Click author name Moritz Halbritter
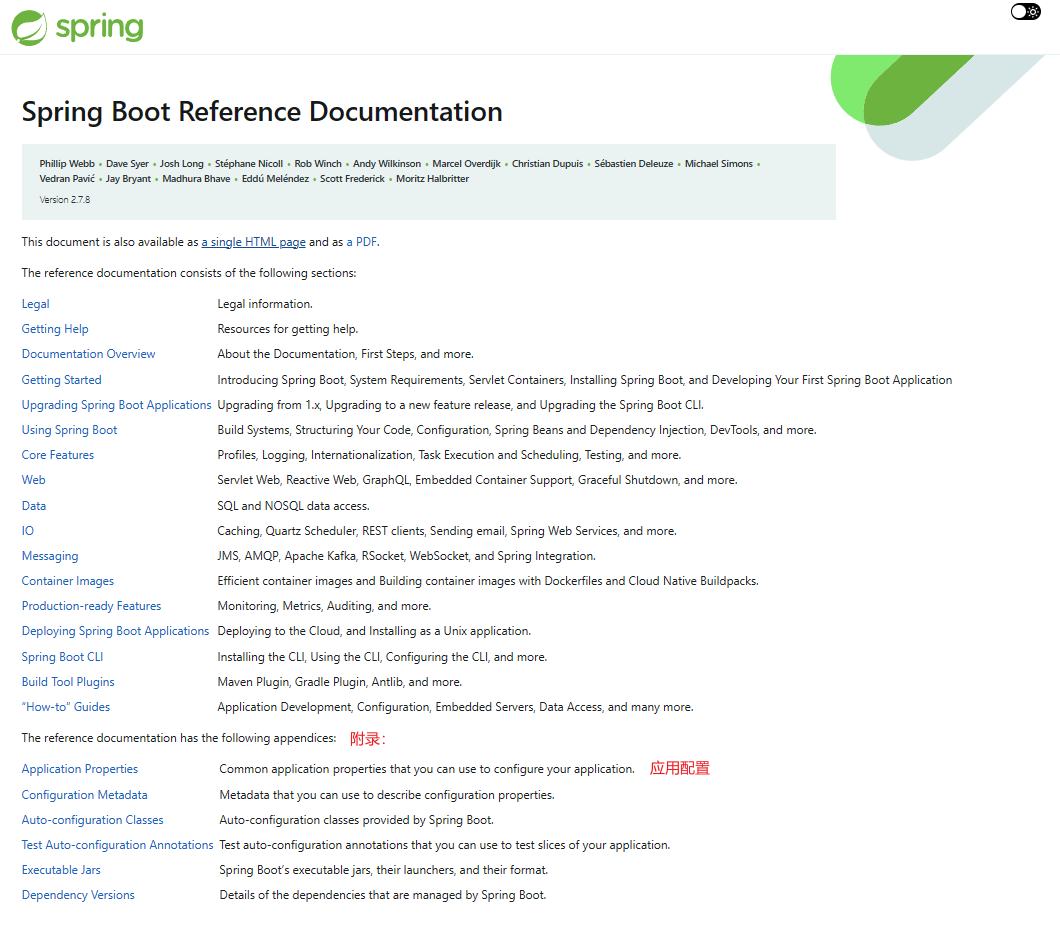This screenshot has width=1060, height=934. click(433, 178)
